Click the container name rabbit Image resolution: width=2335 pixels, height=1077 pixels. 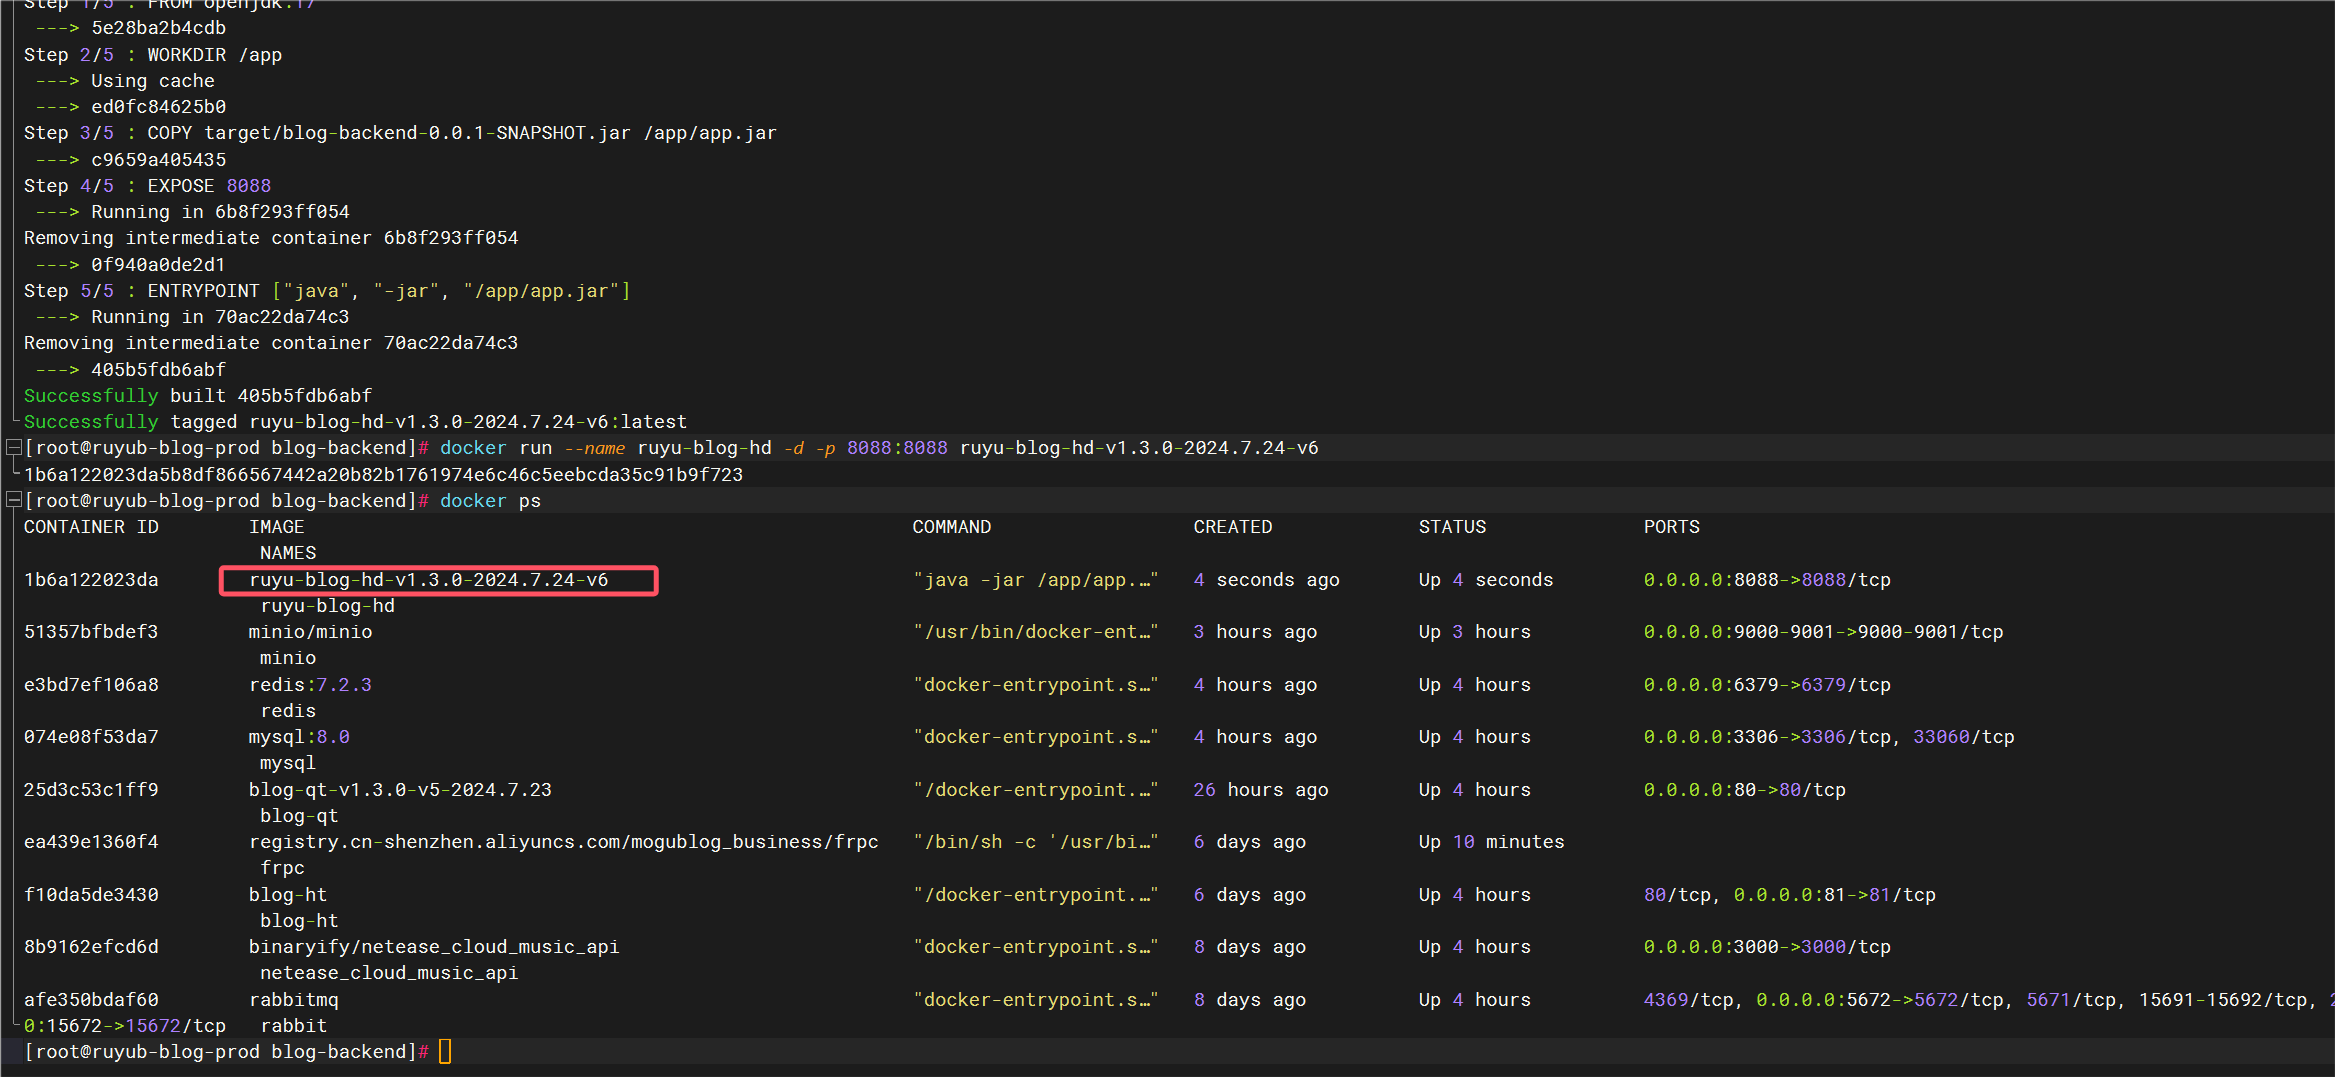294,1026
